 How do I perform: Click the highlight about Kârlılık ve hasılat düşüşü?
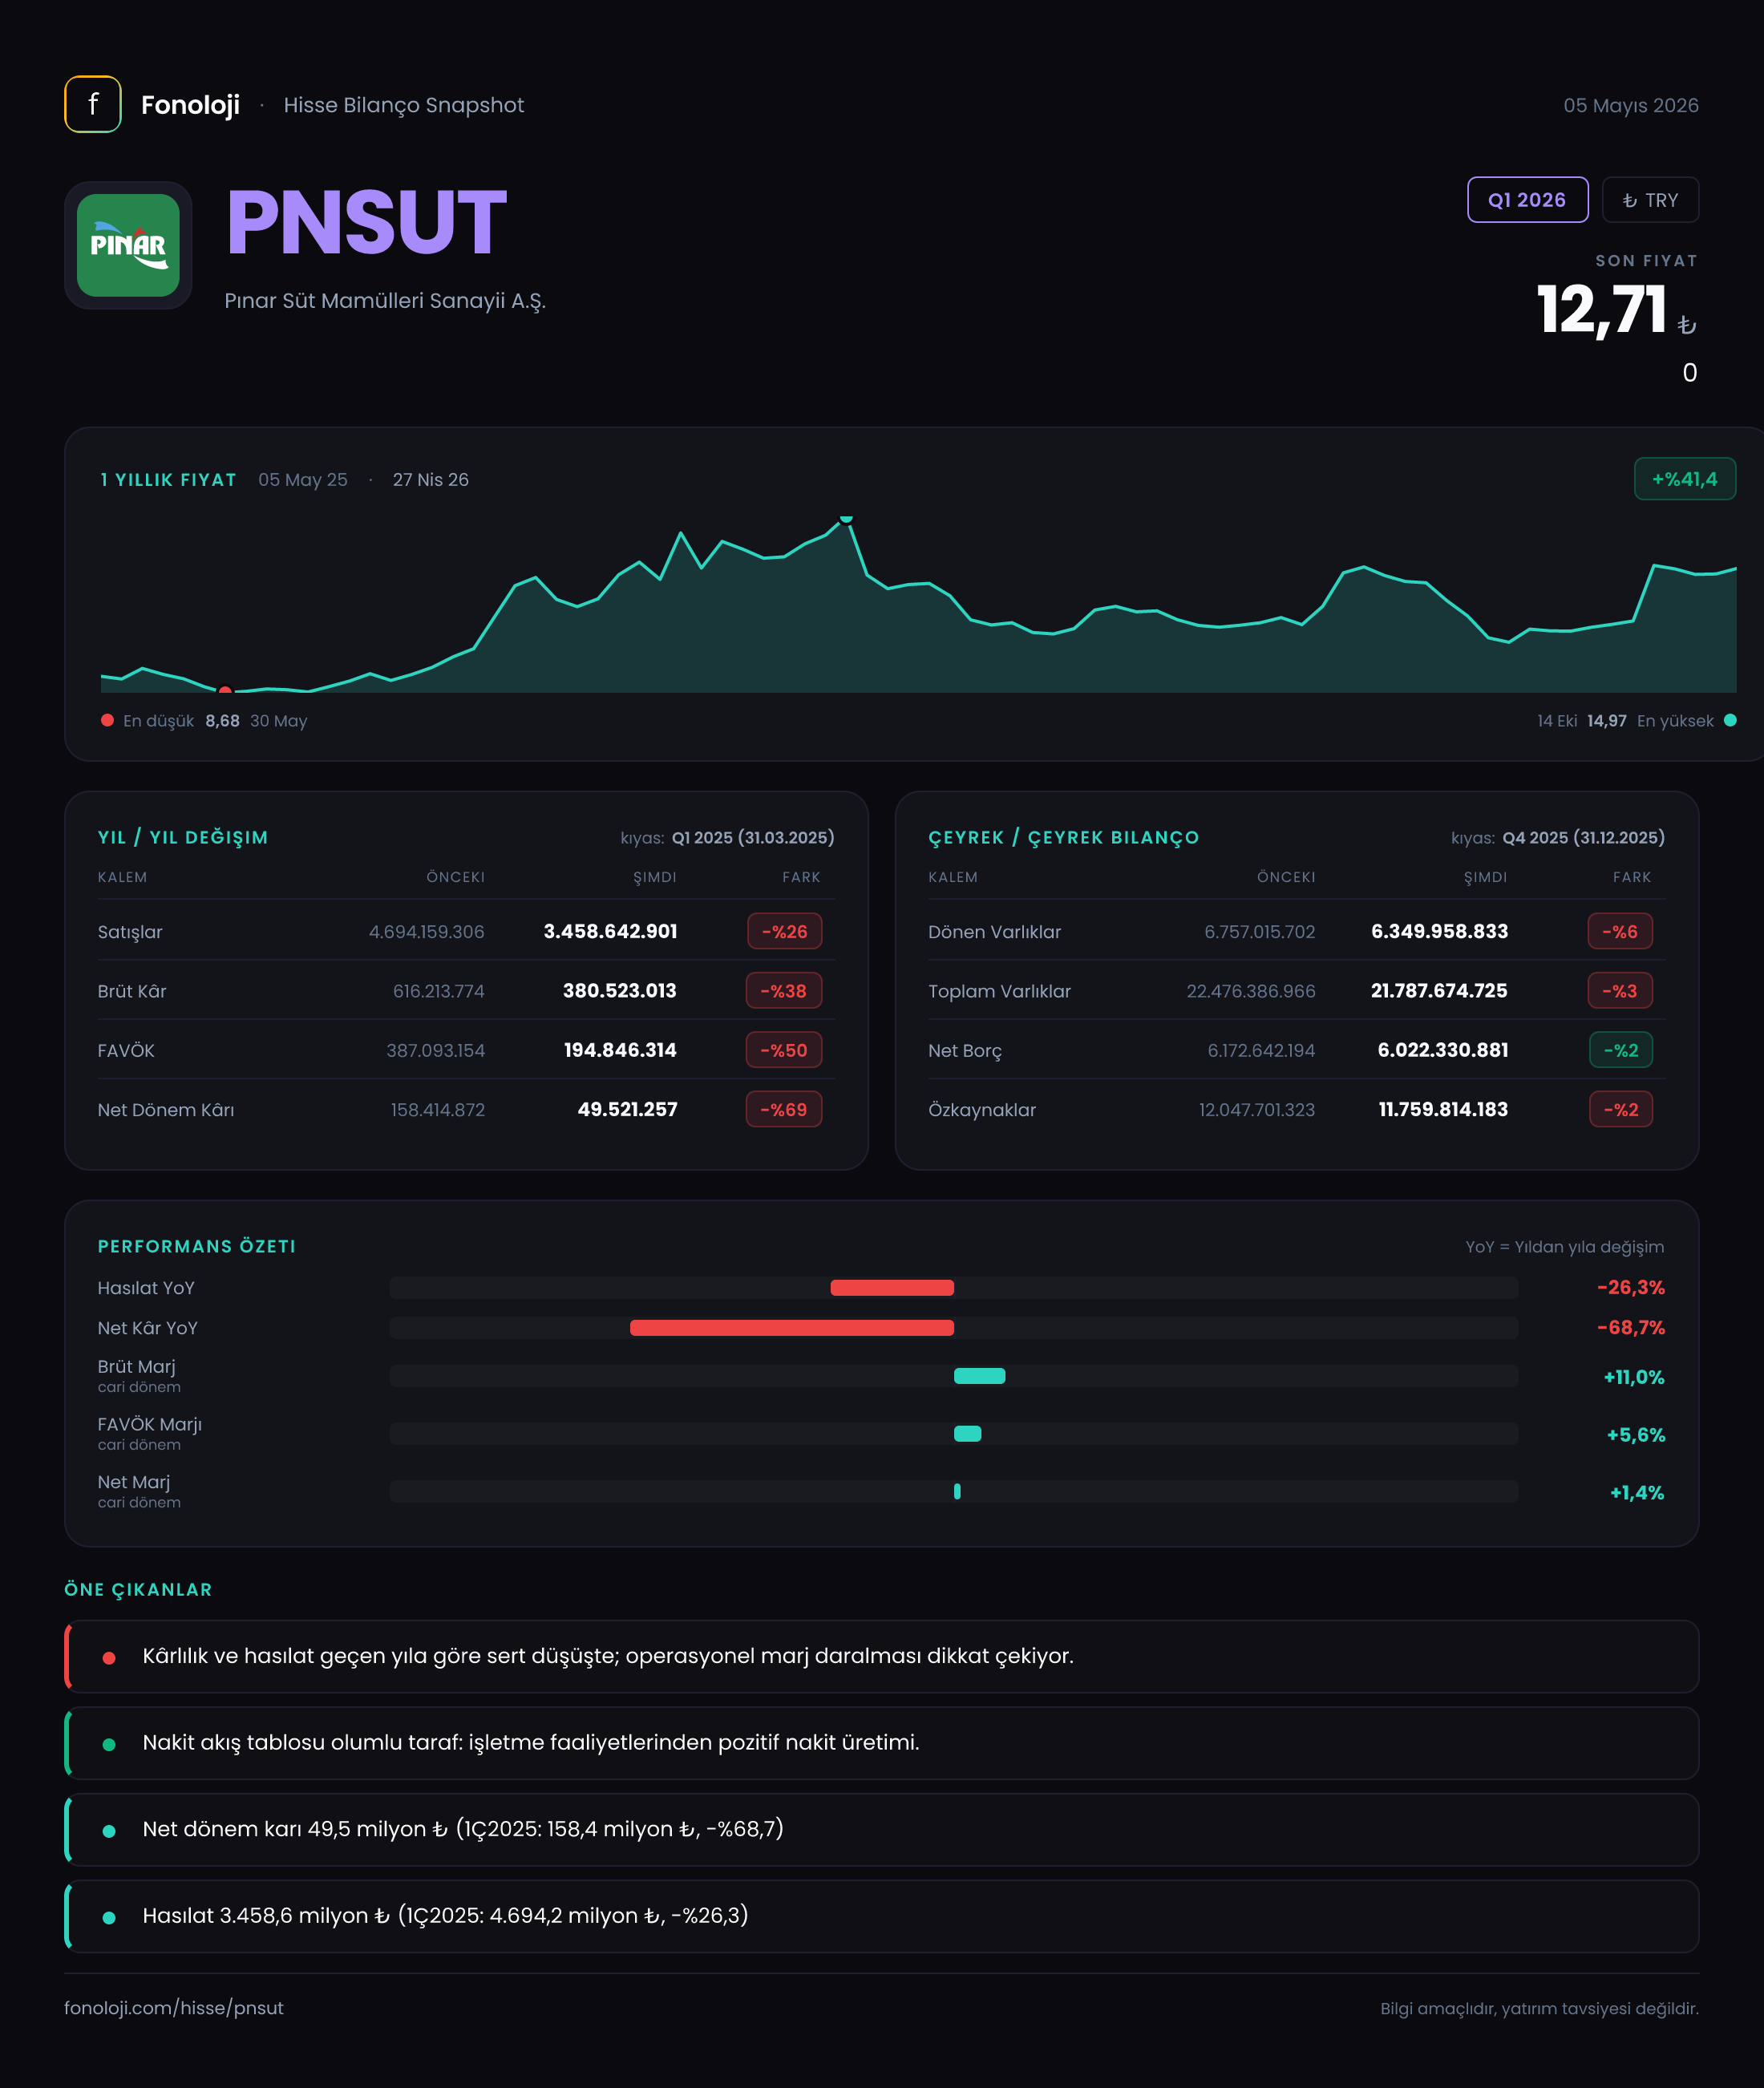pos(881,1656)
